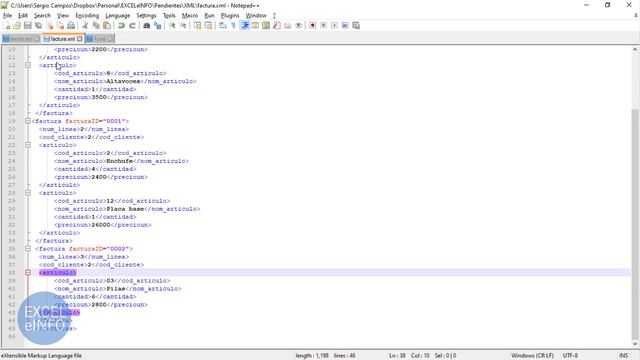Open the ? help menu
This screenshot has height=360, width=640.
click(274, 16)
